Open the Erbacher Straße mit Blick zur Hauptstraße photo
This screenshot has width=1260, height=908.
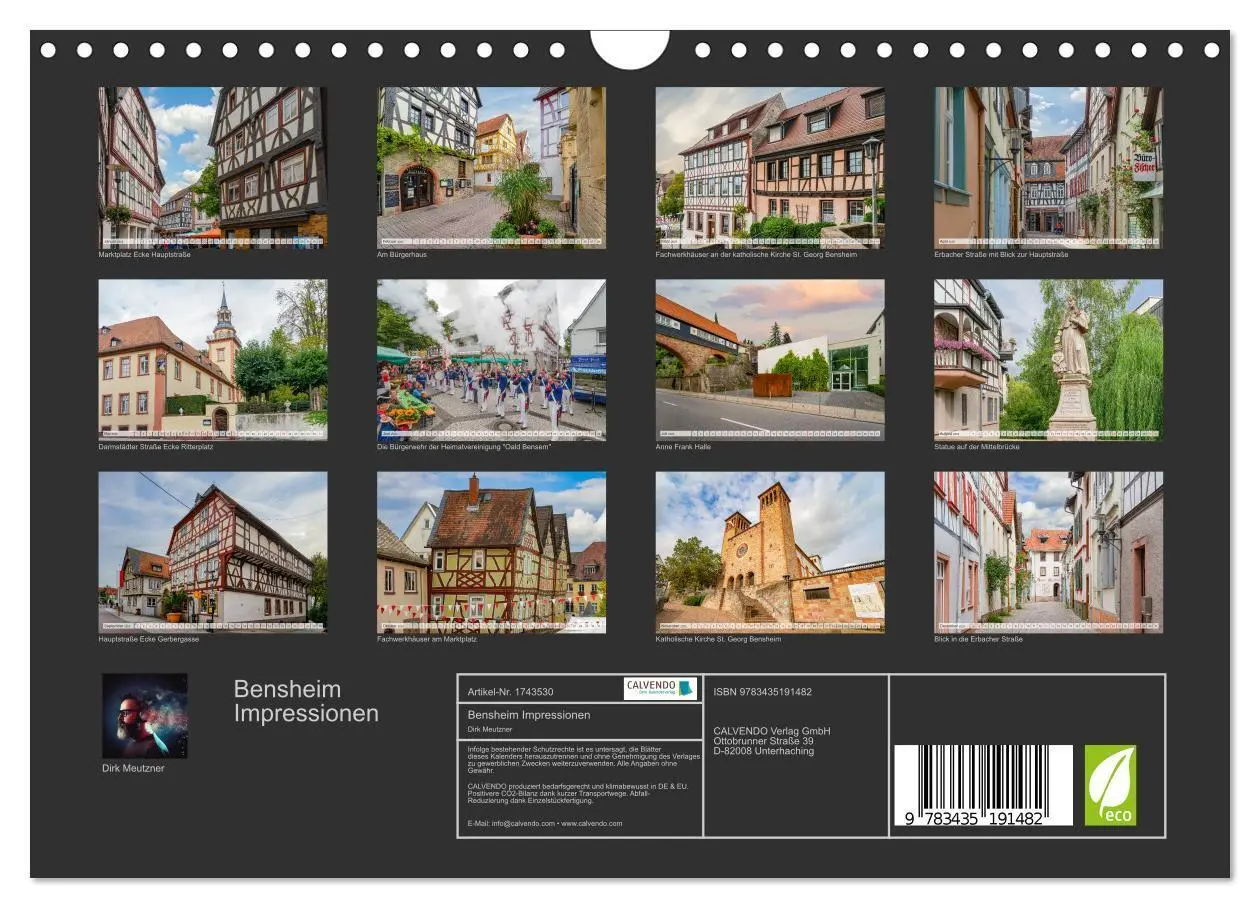(x=1049, y=167)
